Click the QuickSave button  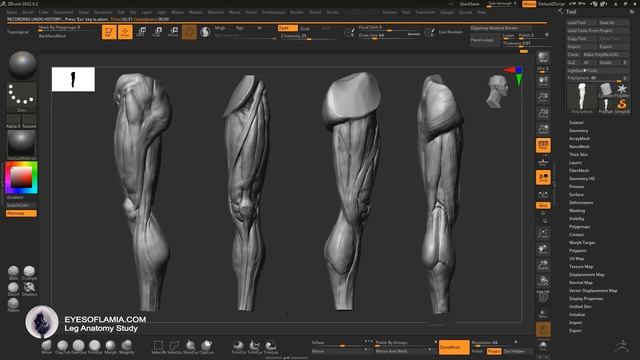click(x=469, y=4)
